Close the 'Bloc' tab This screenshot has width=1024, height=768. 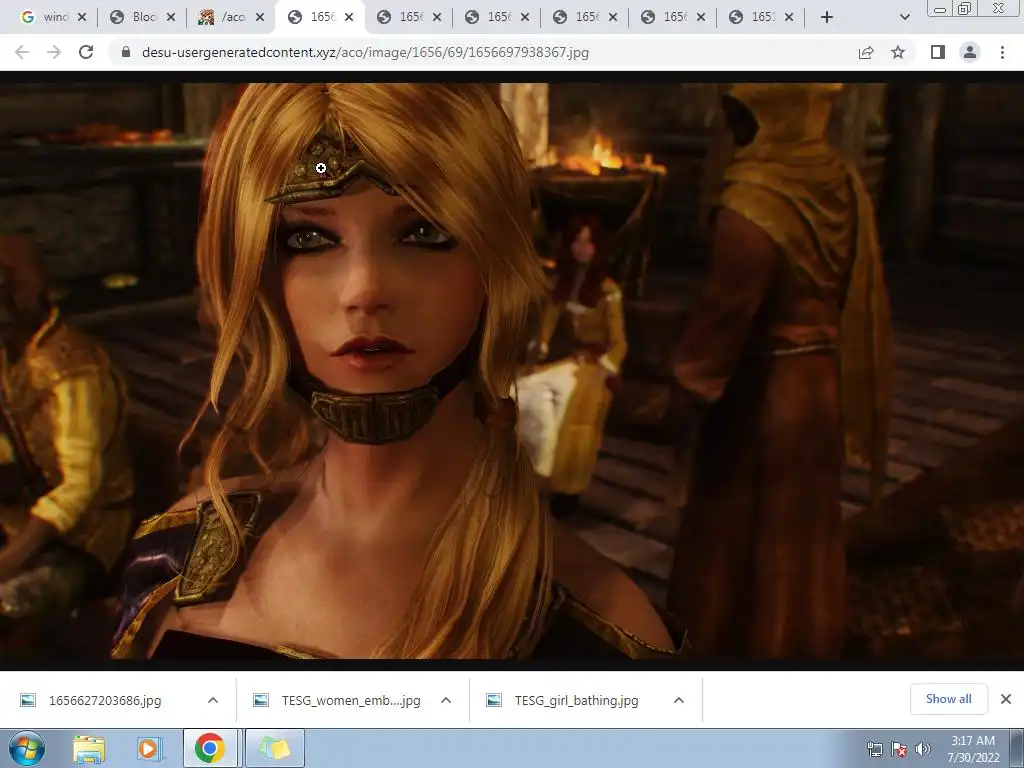click(x=171, y=18)
